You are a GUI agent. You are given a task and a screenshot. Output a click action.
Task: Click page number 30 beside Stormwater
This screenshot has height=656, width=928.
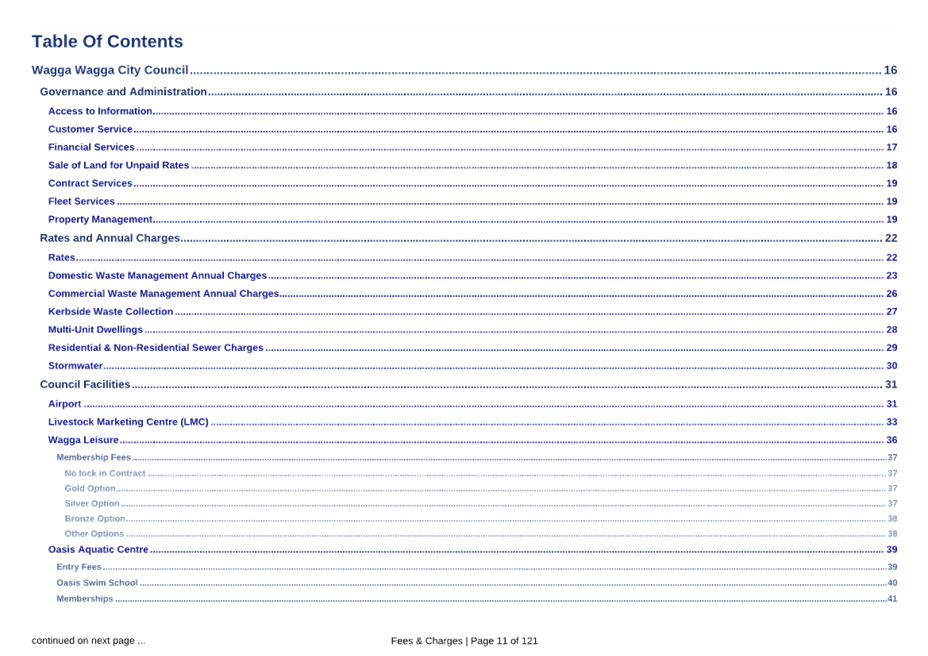891,366
